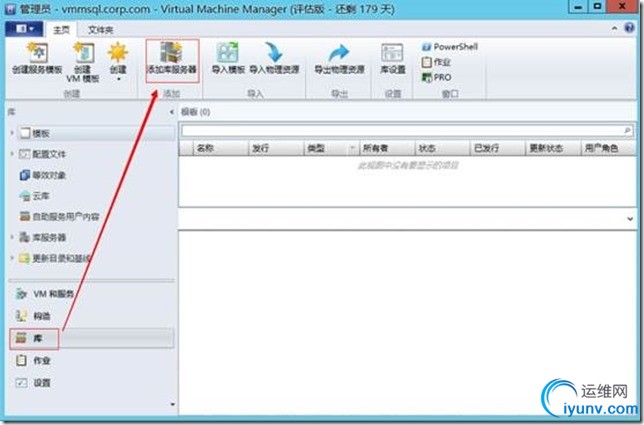This screenshot has width=644, height=425.
Task: Sort by the 已发行 column header
Action: click(x=498, y=148)
